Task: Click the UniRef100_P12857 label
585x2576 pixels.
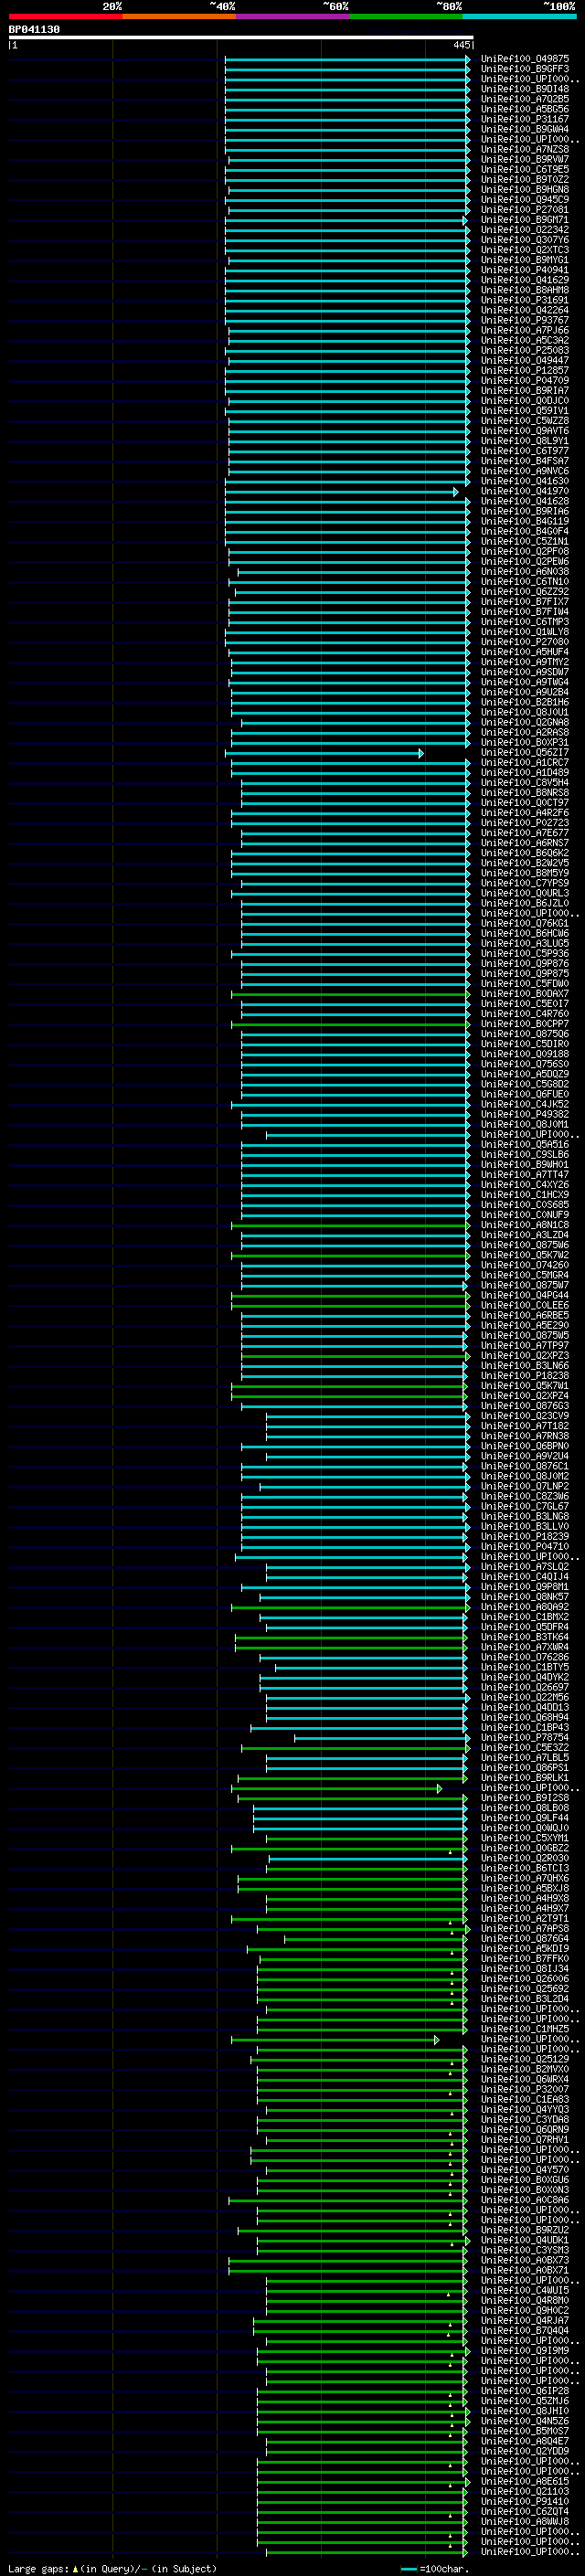Action: point(525,371)
